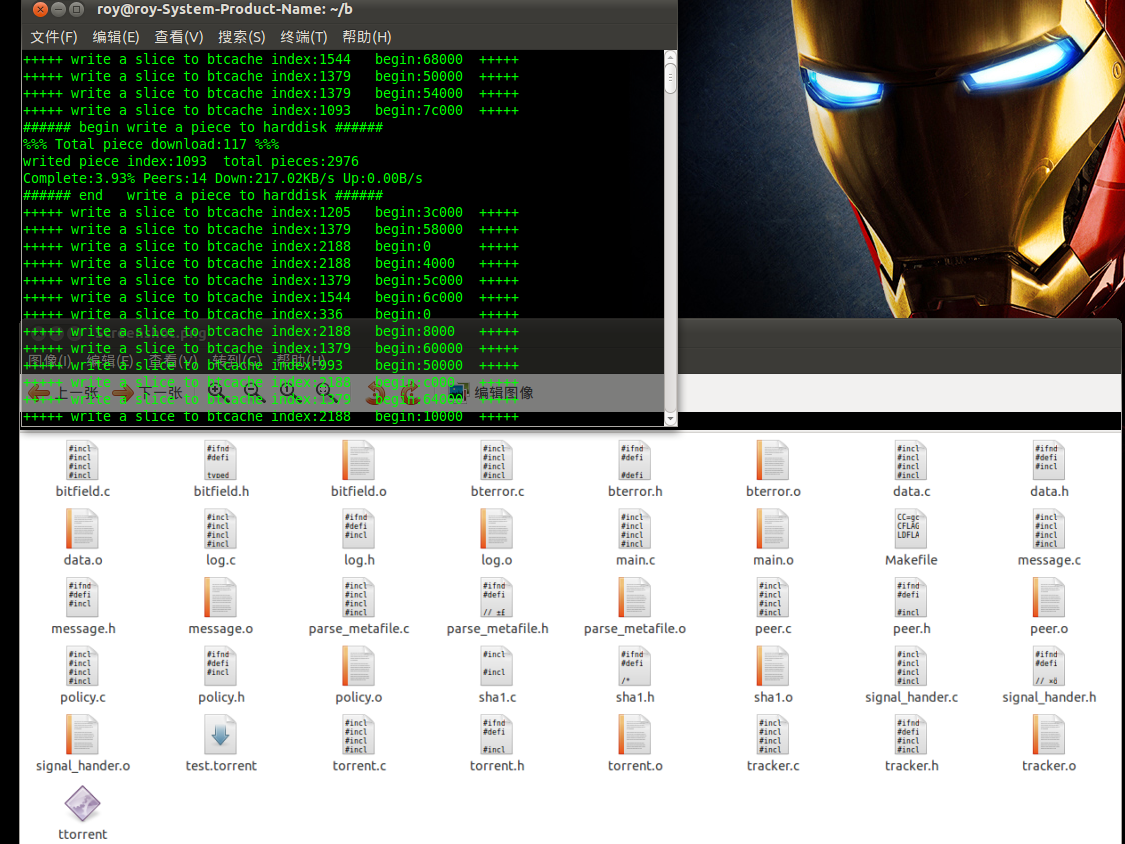Viewport: 1125px width, 844px height.
Task: Open the 搜索(S) menu in the terminal
Action: pyautogui.click(x=241, y=37)
